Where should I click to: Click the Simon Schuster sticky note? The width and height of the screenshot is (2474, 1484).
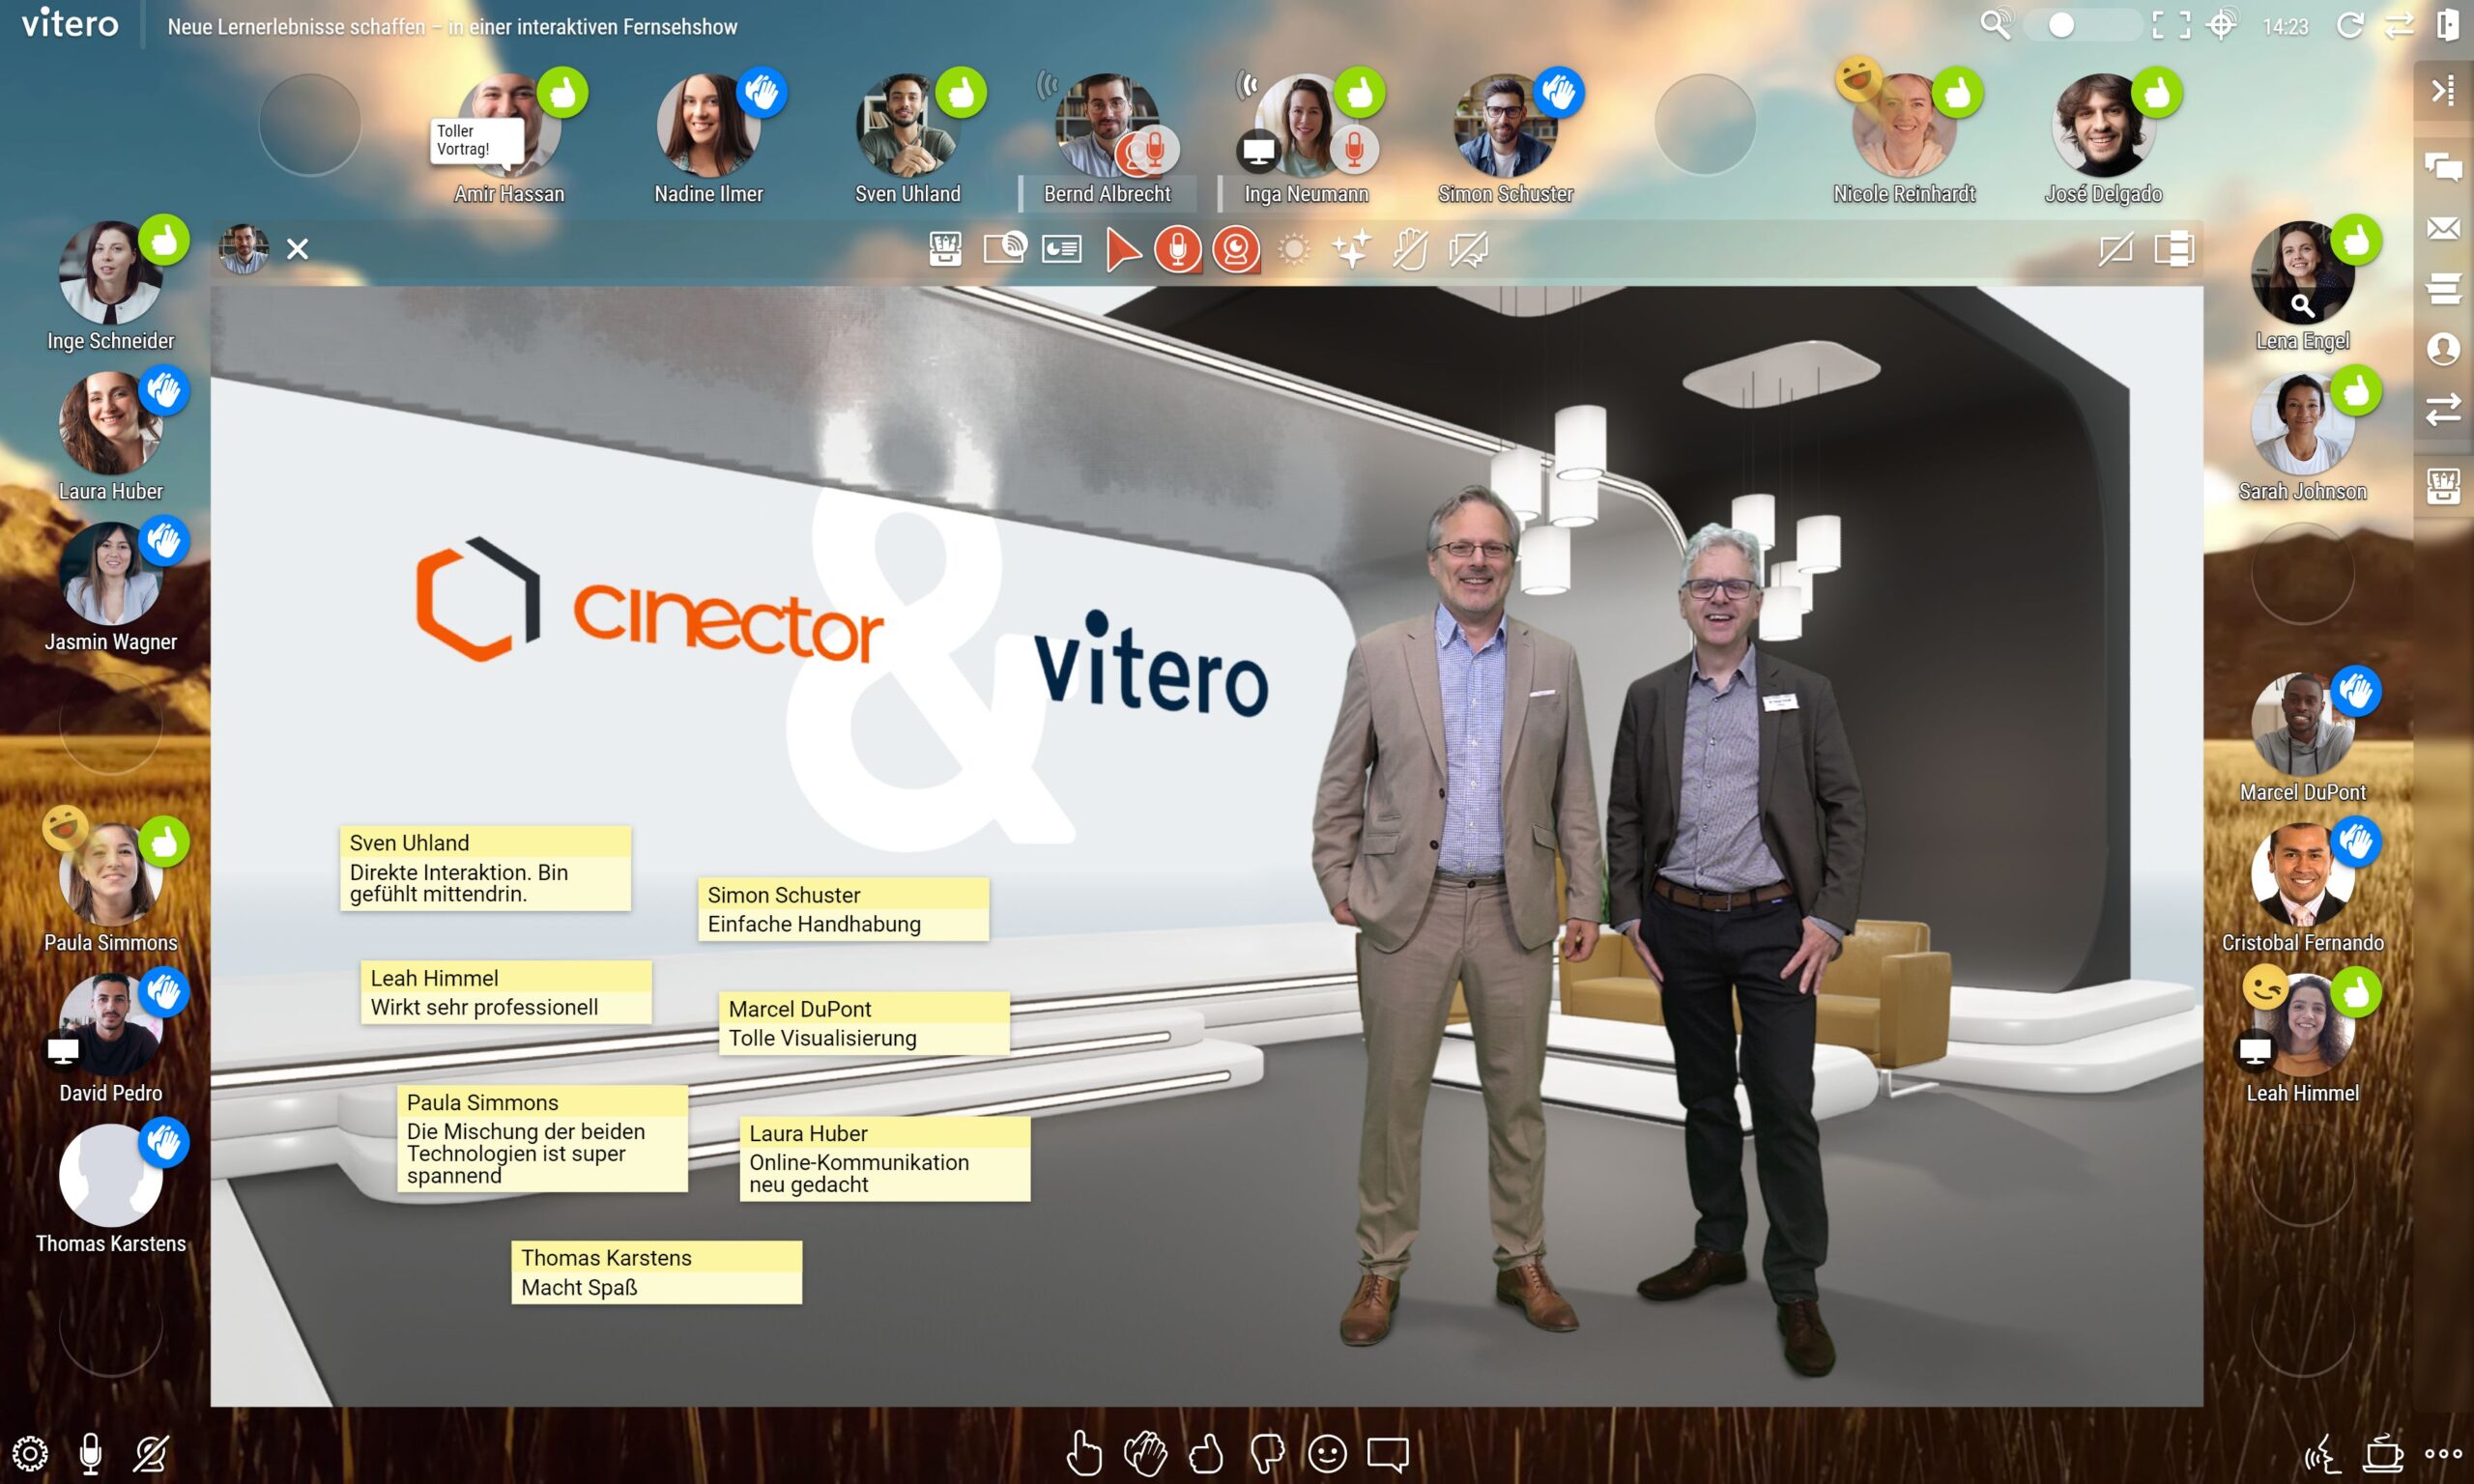(x=843, y=909)
